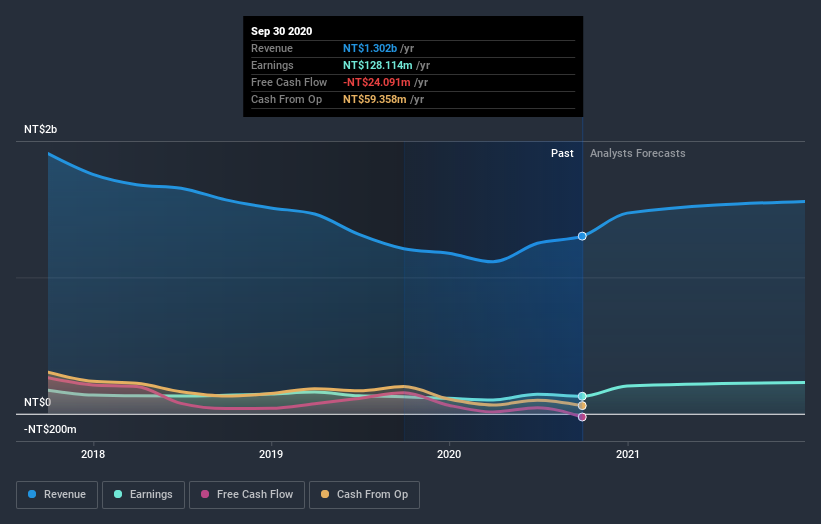Click the NT$128.114m earnings value
The width and height of the screenshot is (821, 524).
click(378, 65)
